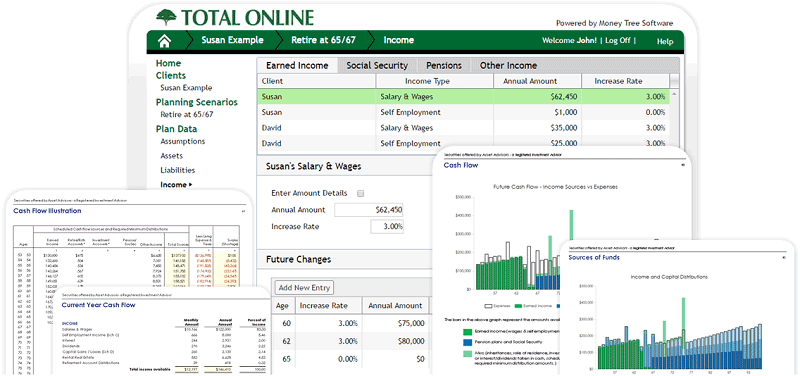This screenshot has height=376, width=800.
Task: Click the Add New Entry button
Action: (x=305, y=288)
